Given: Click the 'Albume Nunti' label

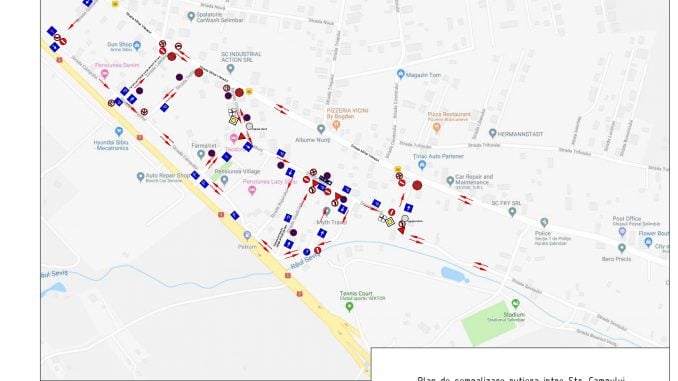Looking at the screenshot, I should coord(313,140).
